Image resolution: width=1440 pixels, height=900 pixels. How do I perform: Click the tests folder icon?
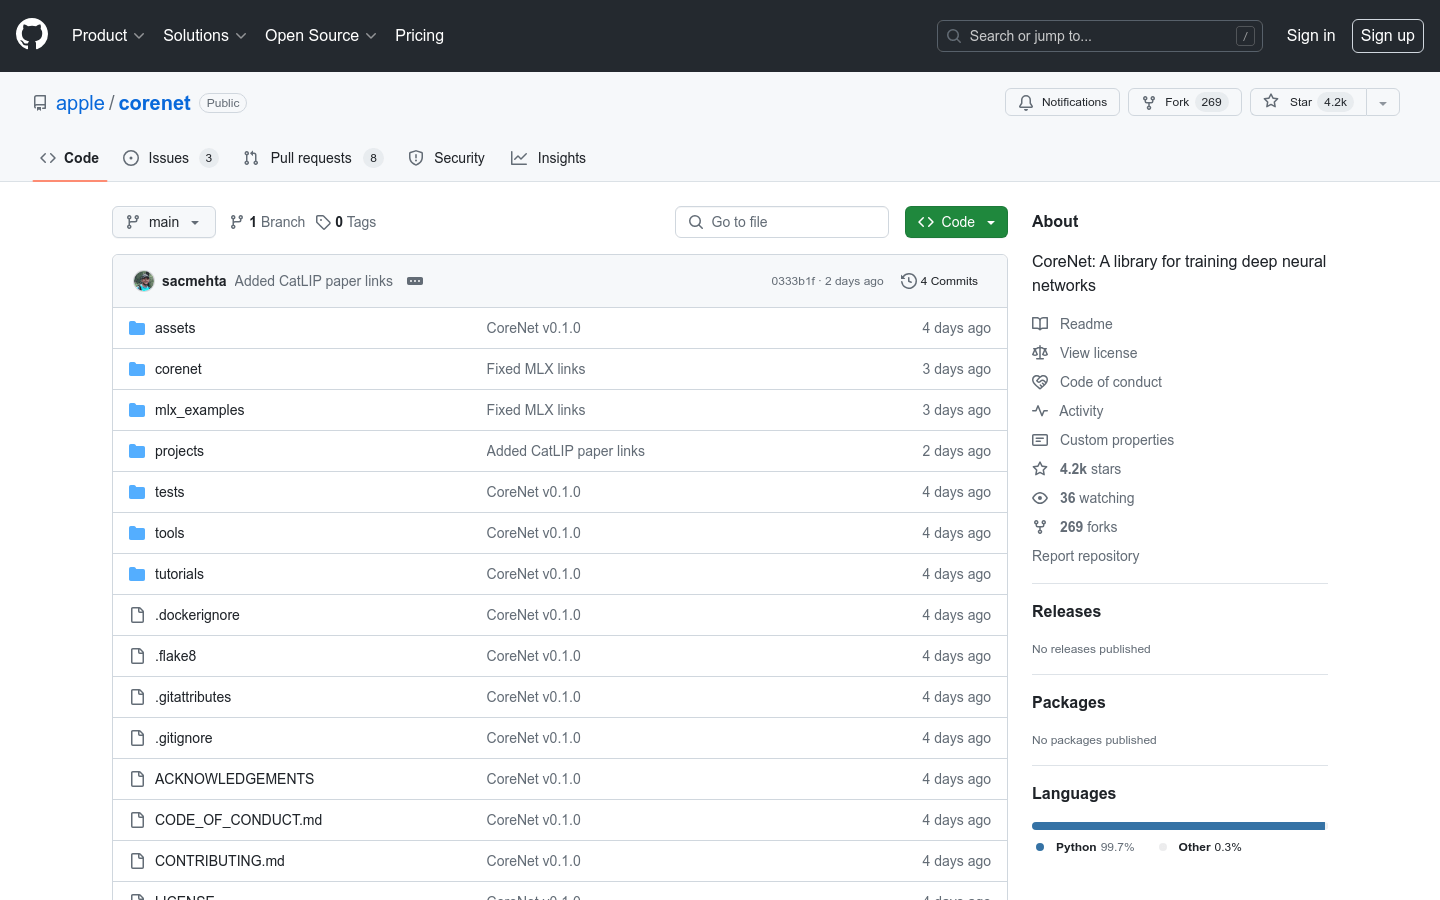pos(137,492)
